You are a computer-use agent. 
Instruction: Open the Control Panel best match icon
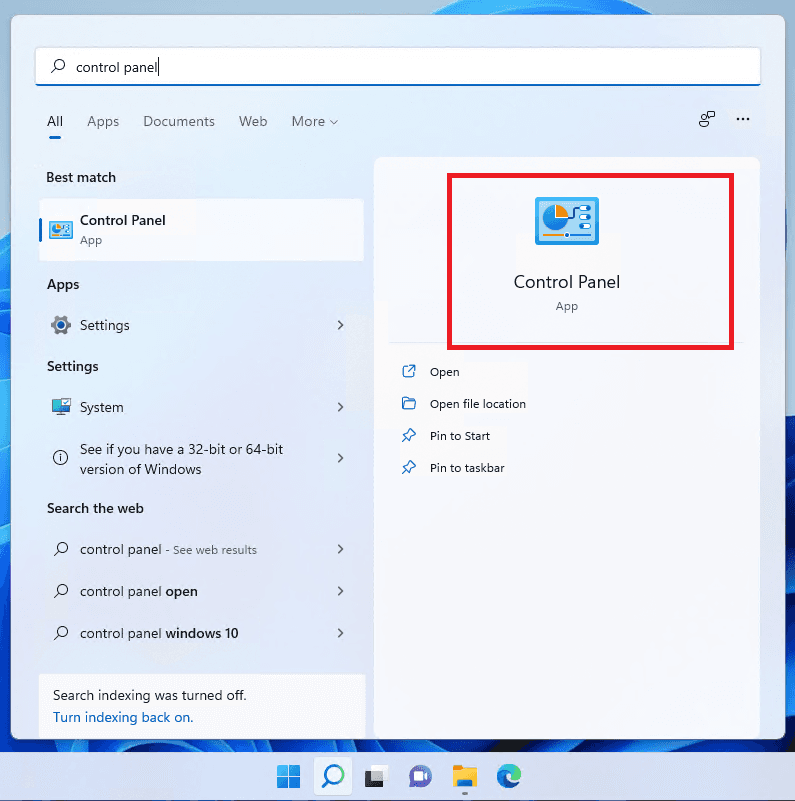pyautogui.click(x=61, y=230)
